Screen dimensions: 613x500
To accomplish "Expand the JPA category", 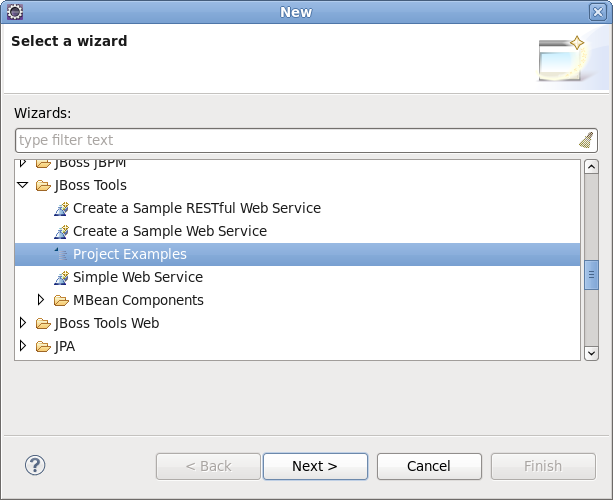I will (x=23, y=346).
